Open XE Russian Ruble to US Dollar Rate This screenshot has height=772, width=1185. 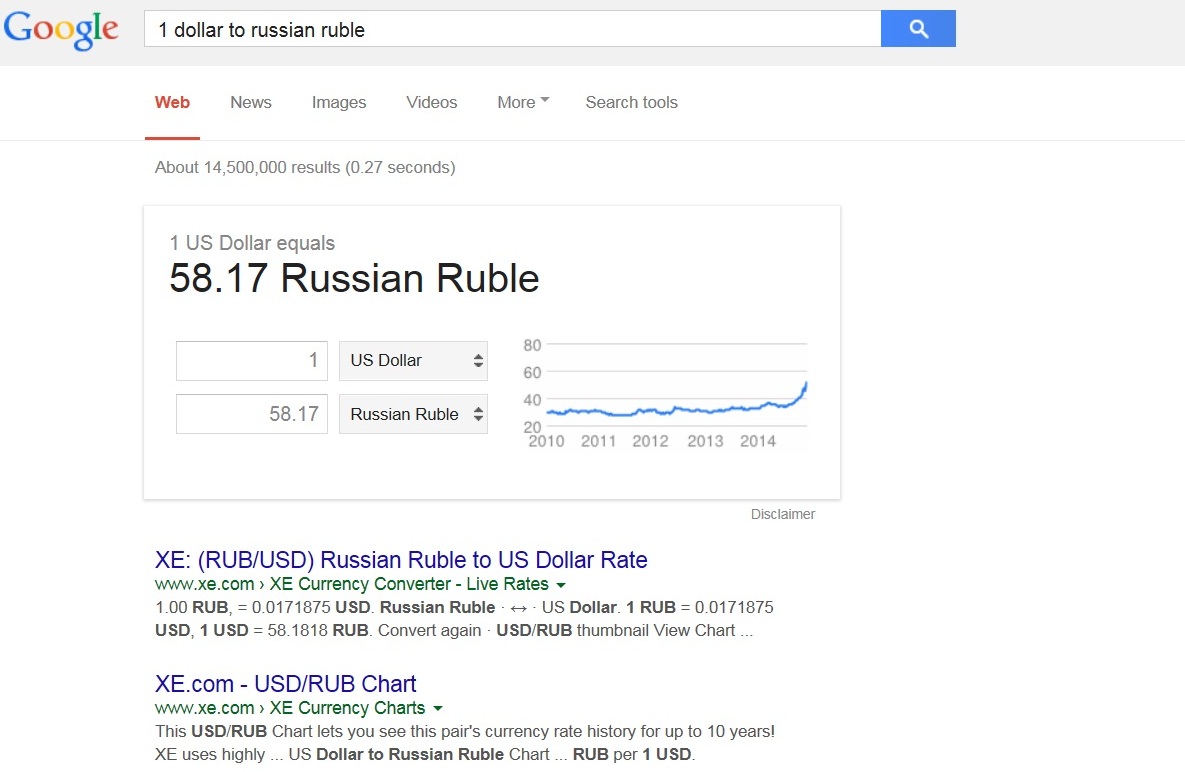[x=401, y=560]
